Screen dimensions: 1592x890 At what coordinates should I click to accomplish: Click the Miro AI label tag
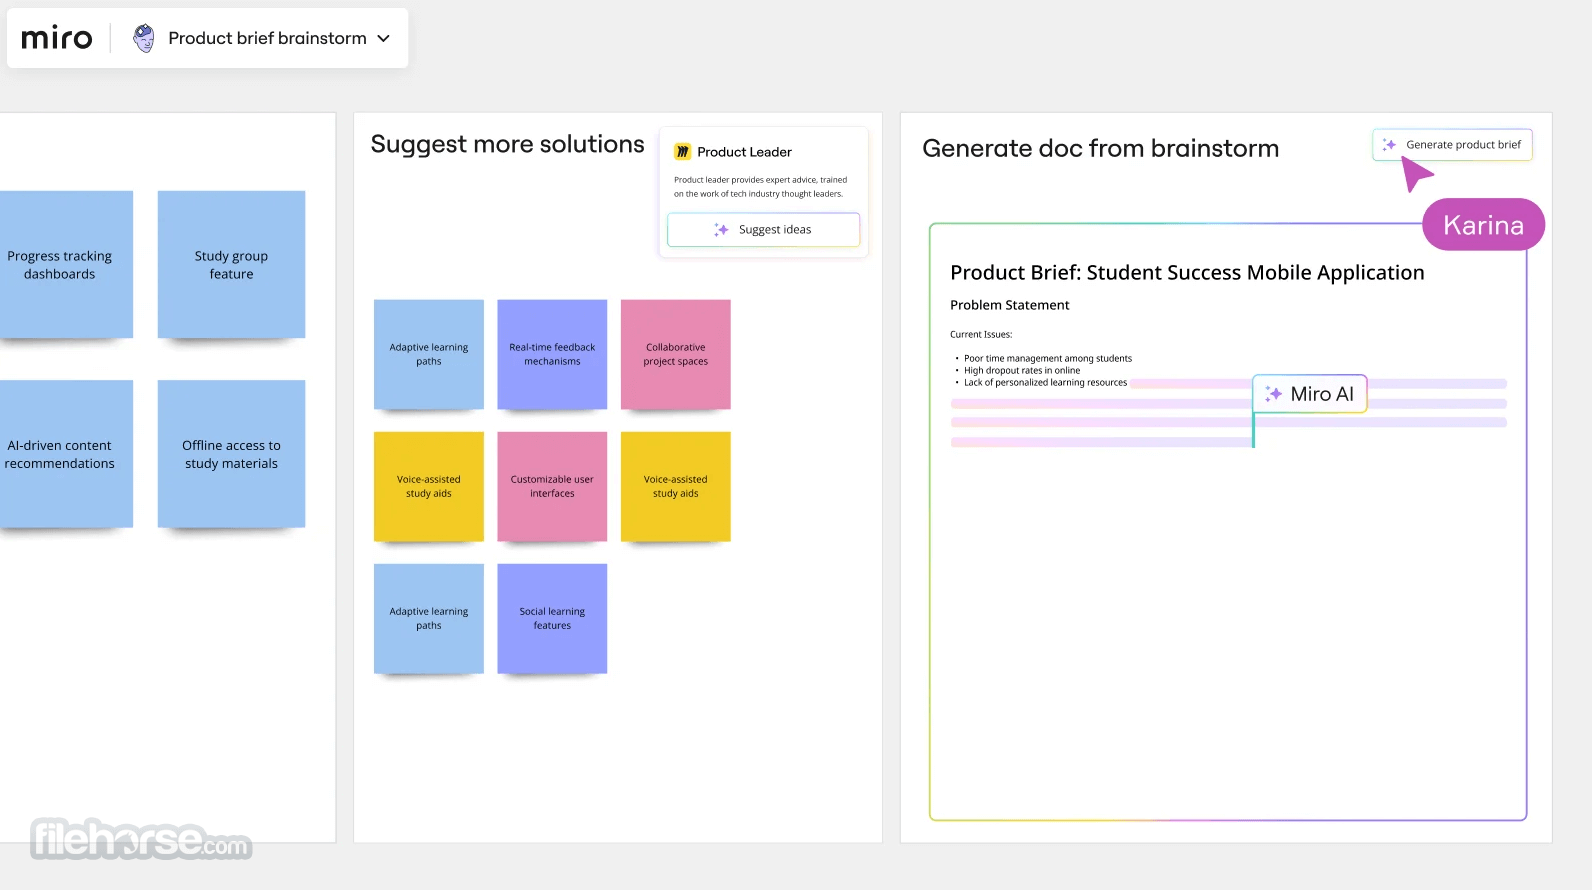[x=1310, y=394]
